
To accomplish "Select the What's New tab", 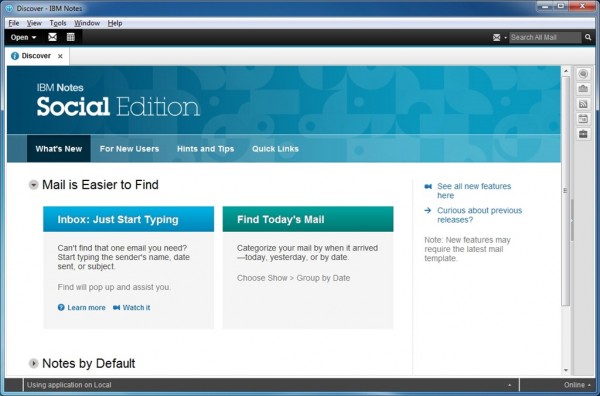I will pyautogui.click(x=59, y=149).
